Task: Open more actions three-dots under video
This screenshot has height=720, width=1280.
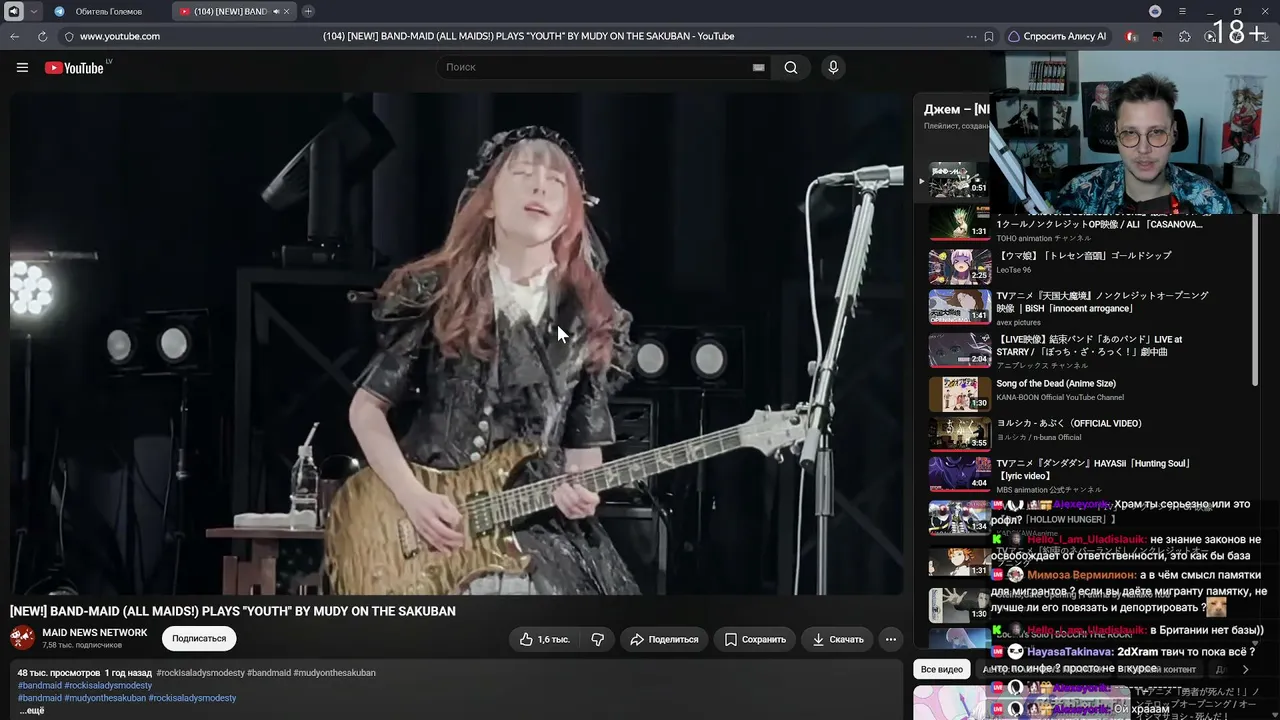Action: (891, 639)
